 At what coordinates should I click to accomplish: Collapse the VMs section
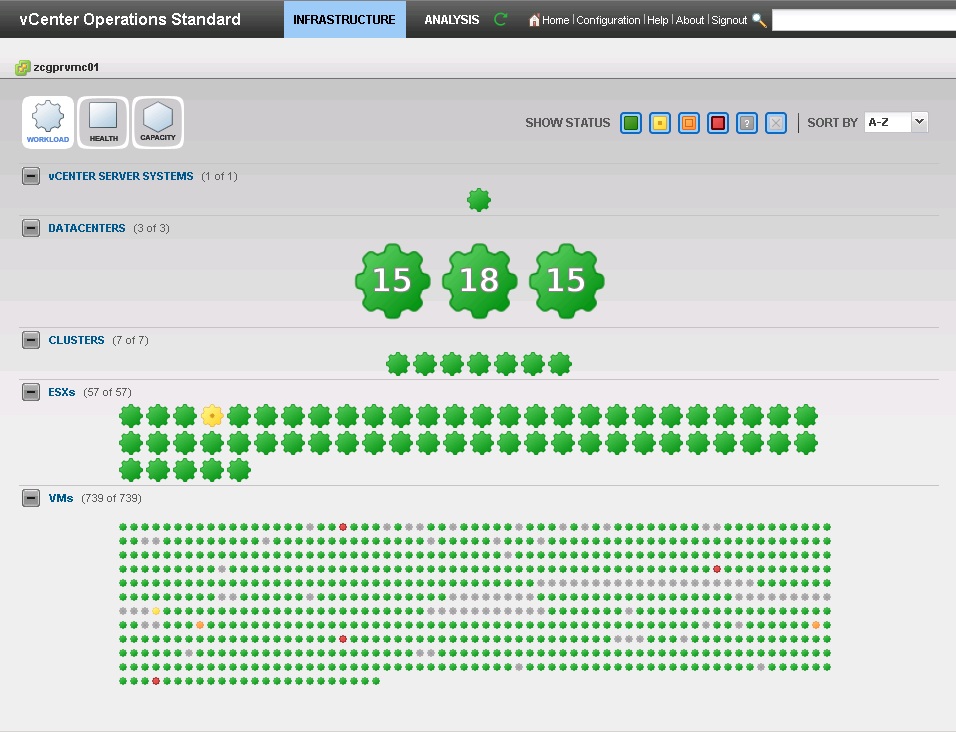click(x=31, y=498)
